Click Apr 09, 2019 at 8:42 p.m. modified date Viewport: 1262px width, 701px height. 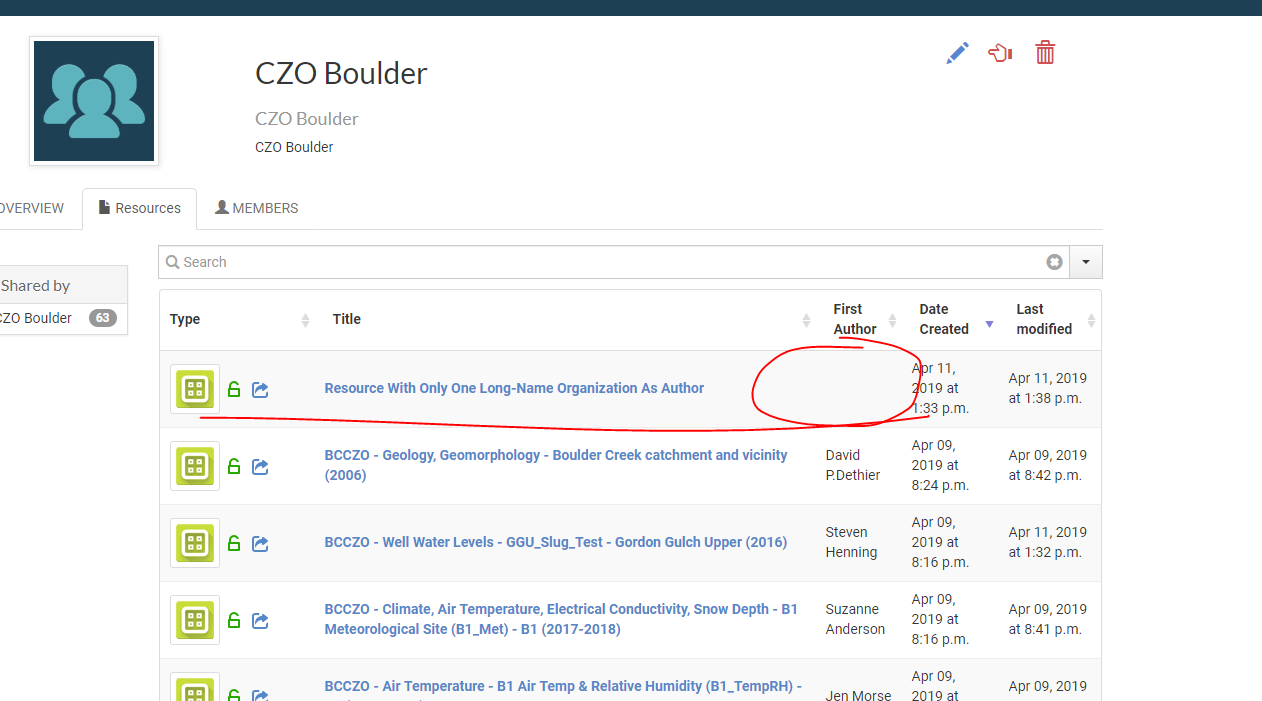coord(1048,465)
